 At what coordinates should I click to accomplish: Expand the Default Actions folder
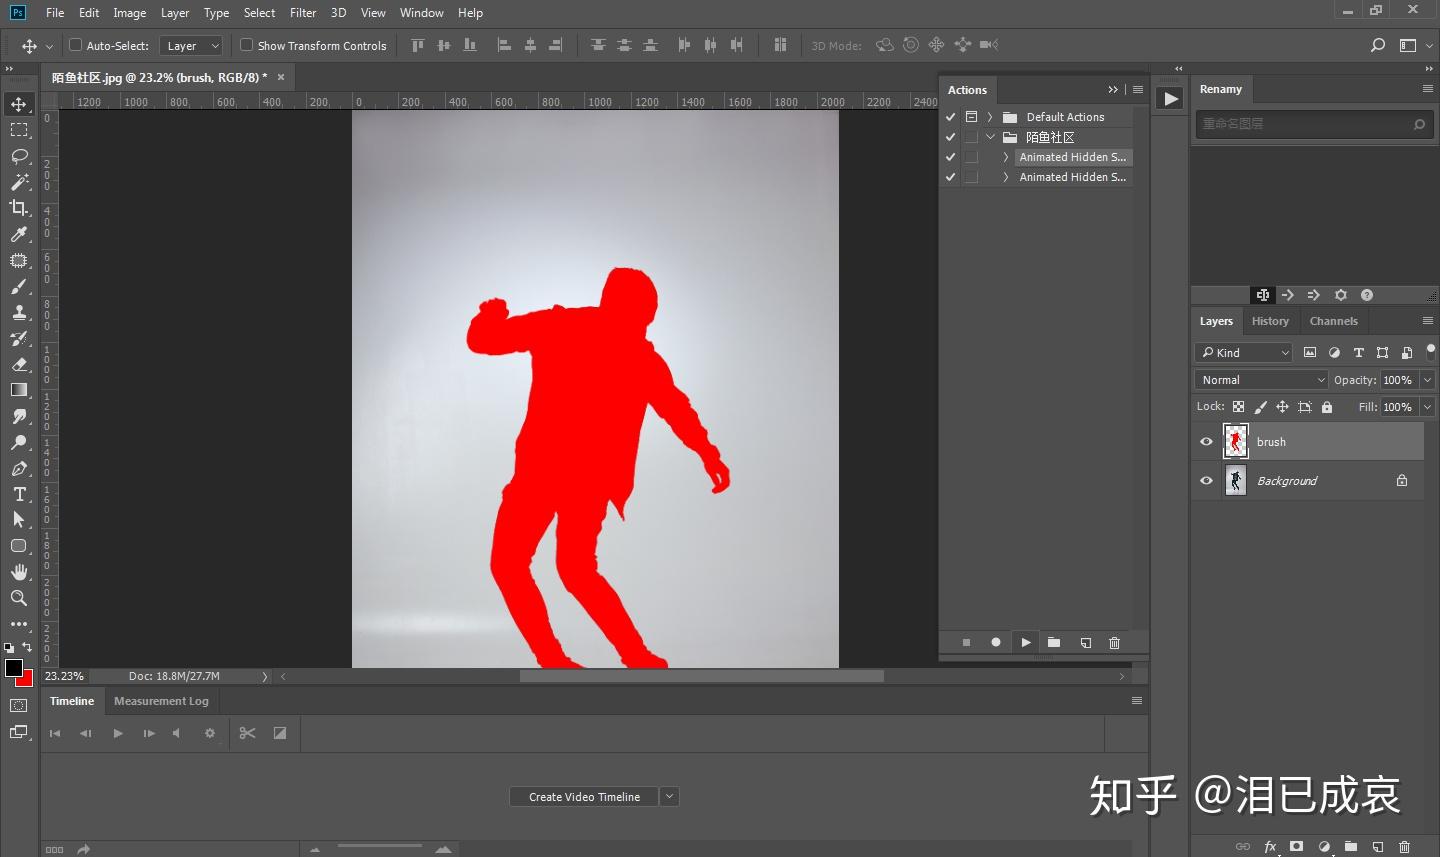pos(989,117)
